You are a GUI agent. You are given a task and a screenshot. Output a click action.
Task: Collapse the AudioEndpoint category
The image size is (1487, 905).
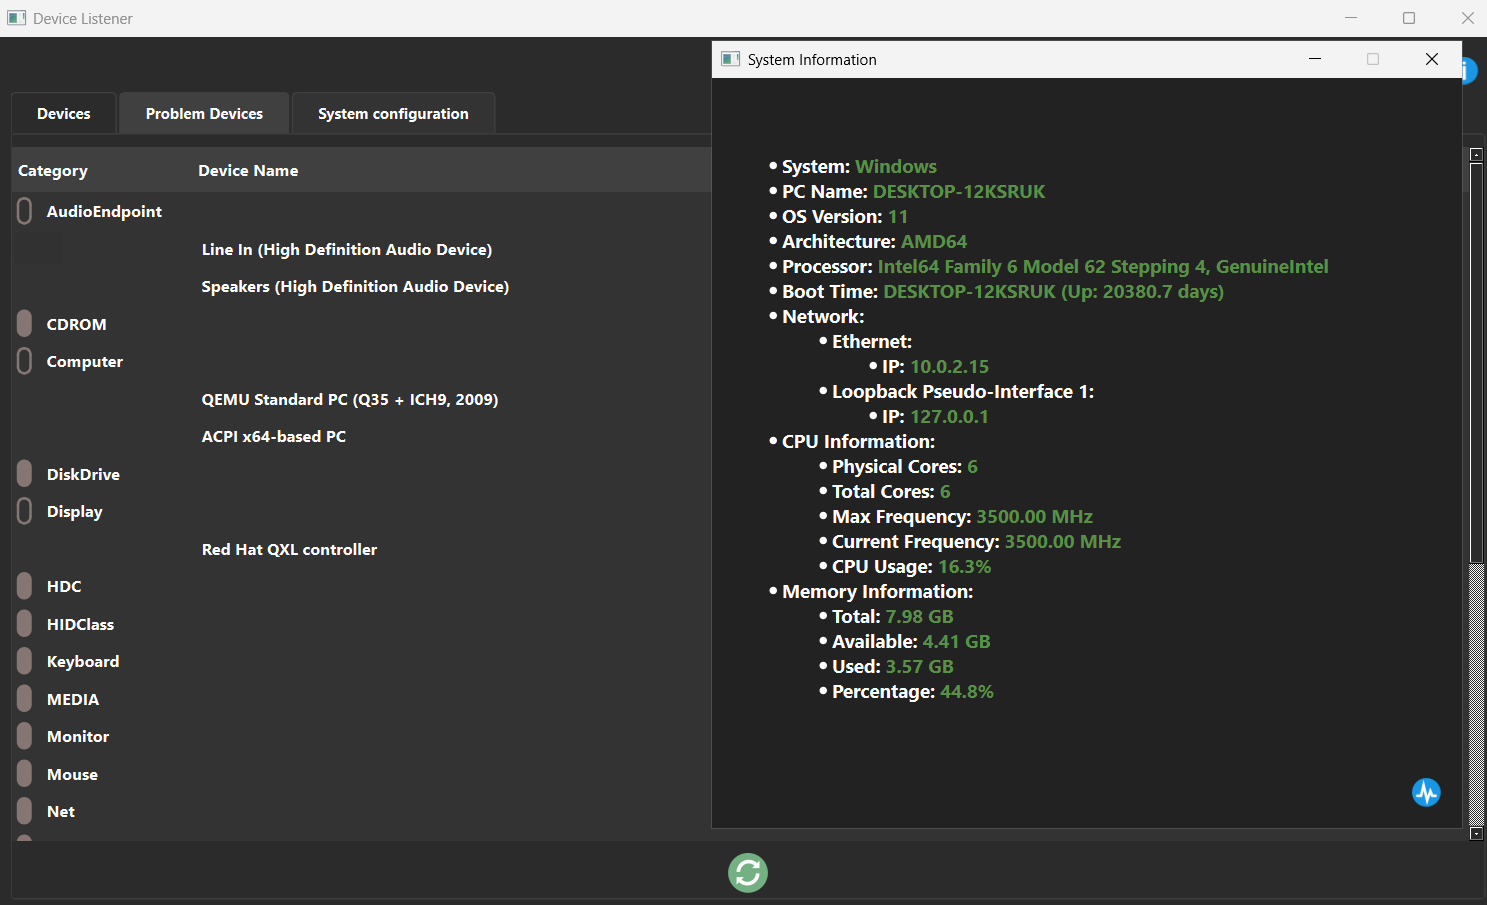[25, 211]
